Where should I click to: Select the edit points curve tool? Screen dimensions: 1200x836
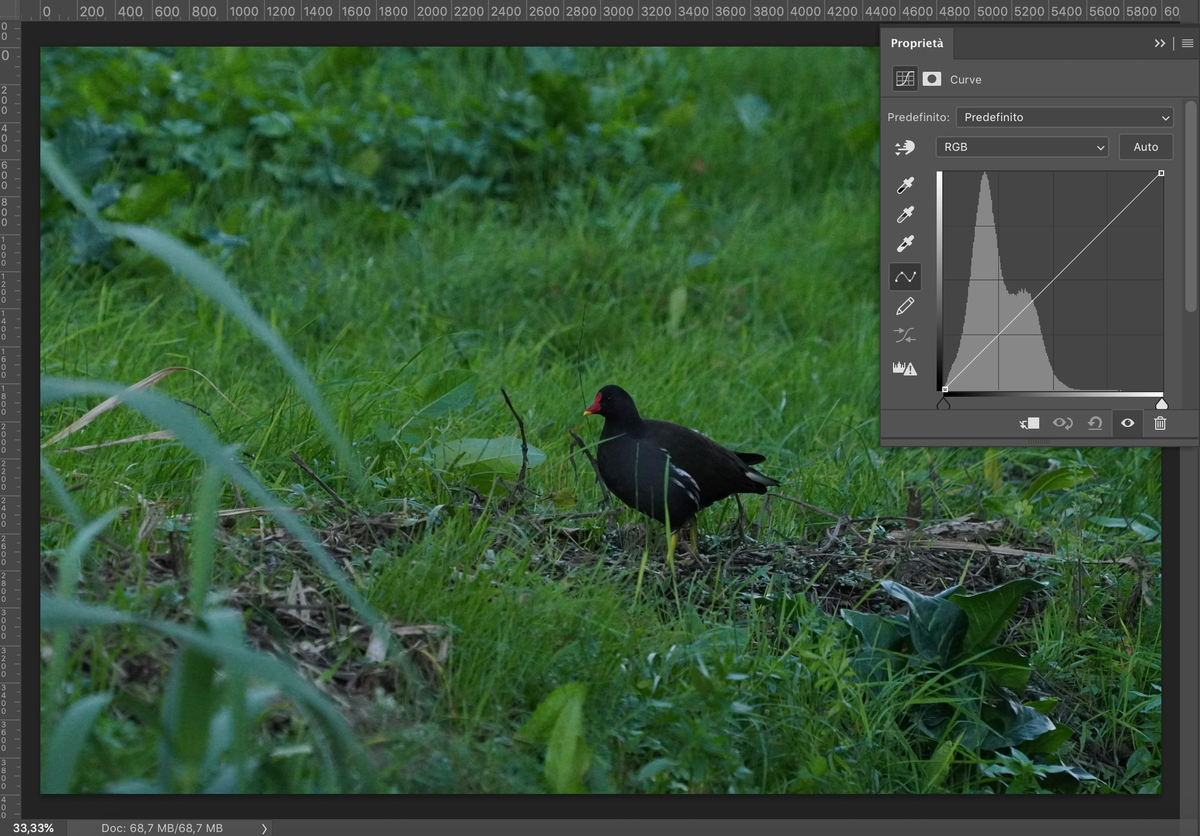pos(905,277)
